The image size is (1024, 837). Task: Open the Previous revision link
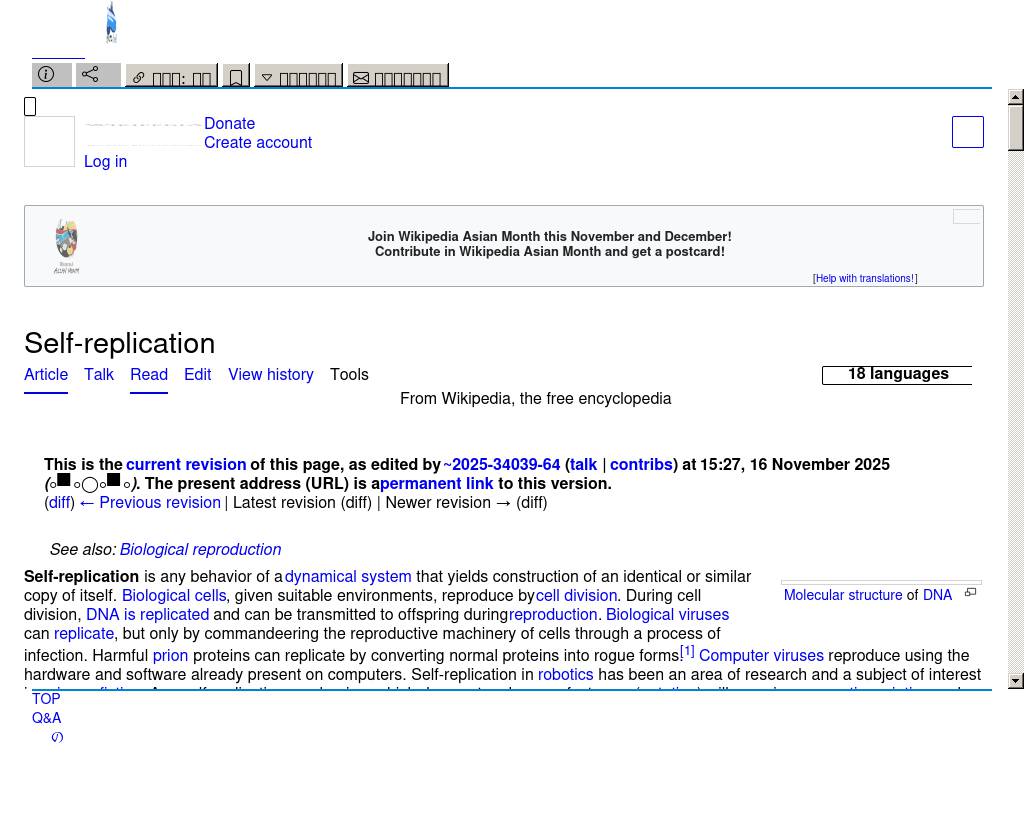(x=159, y=502)
